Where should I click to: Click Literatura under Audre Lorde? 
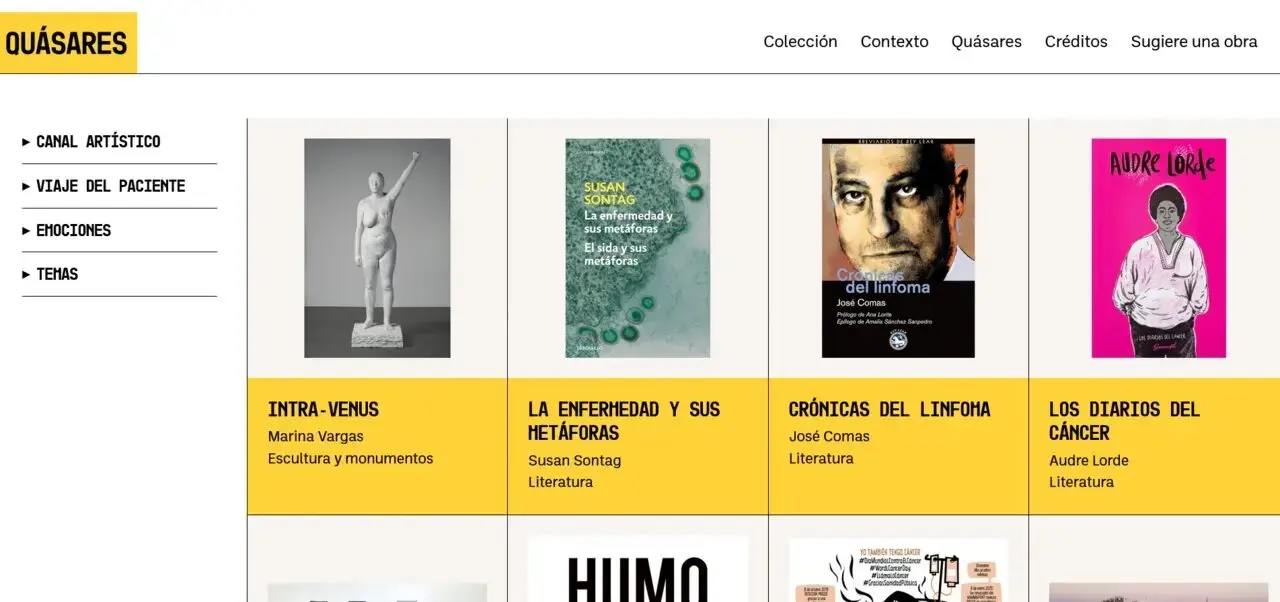click(x=1081, y=482)
